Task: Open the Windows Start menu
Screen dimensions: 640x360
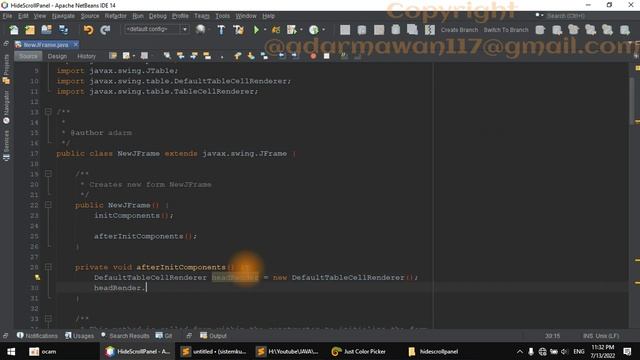Action: pyautogui.click(x=11, y=351)
